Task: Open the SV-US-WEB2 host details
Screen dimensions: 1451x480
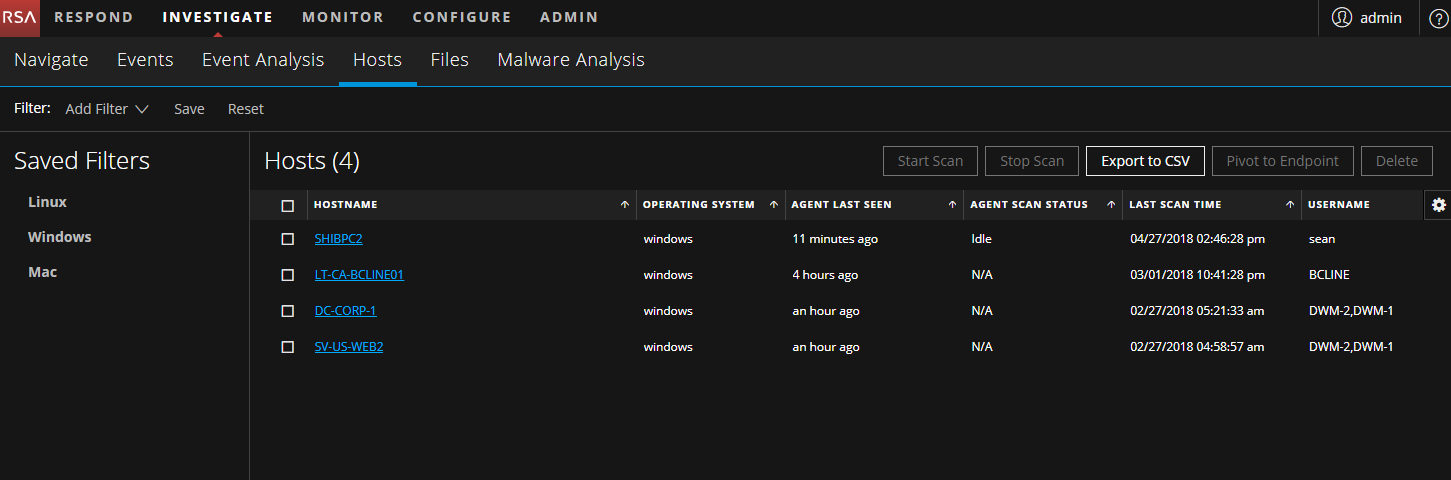Action: (349, 347)
